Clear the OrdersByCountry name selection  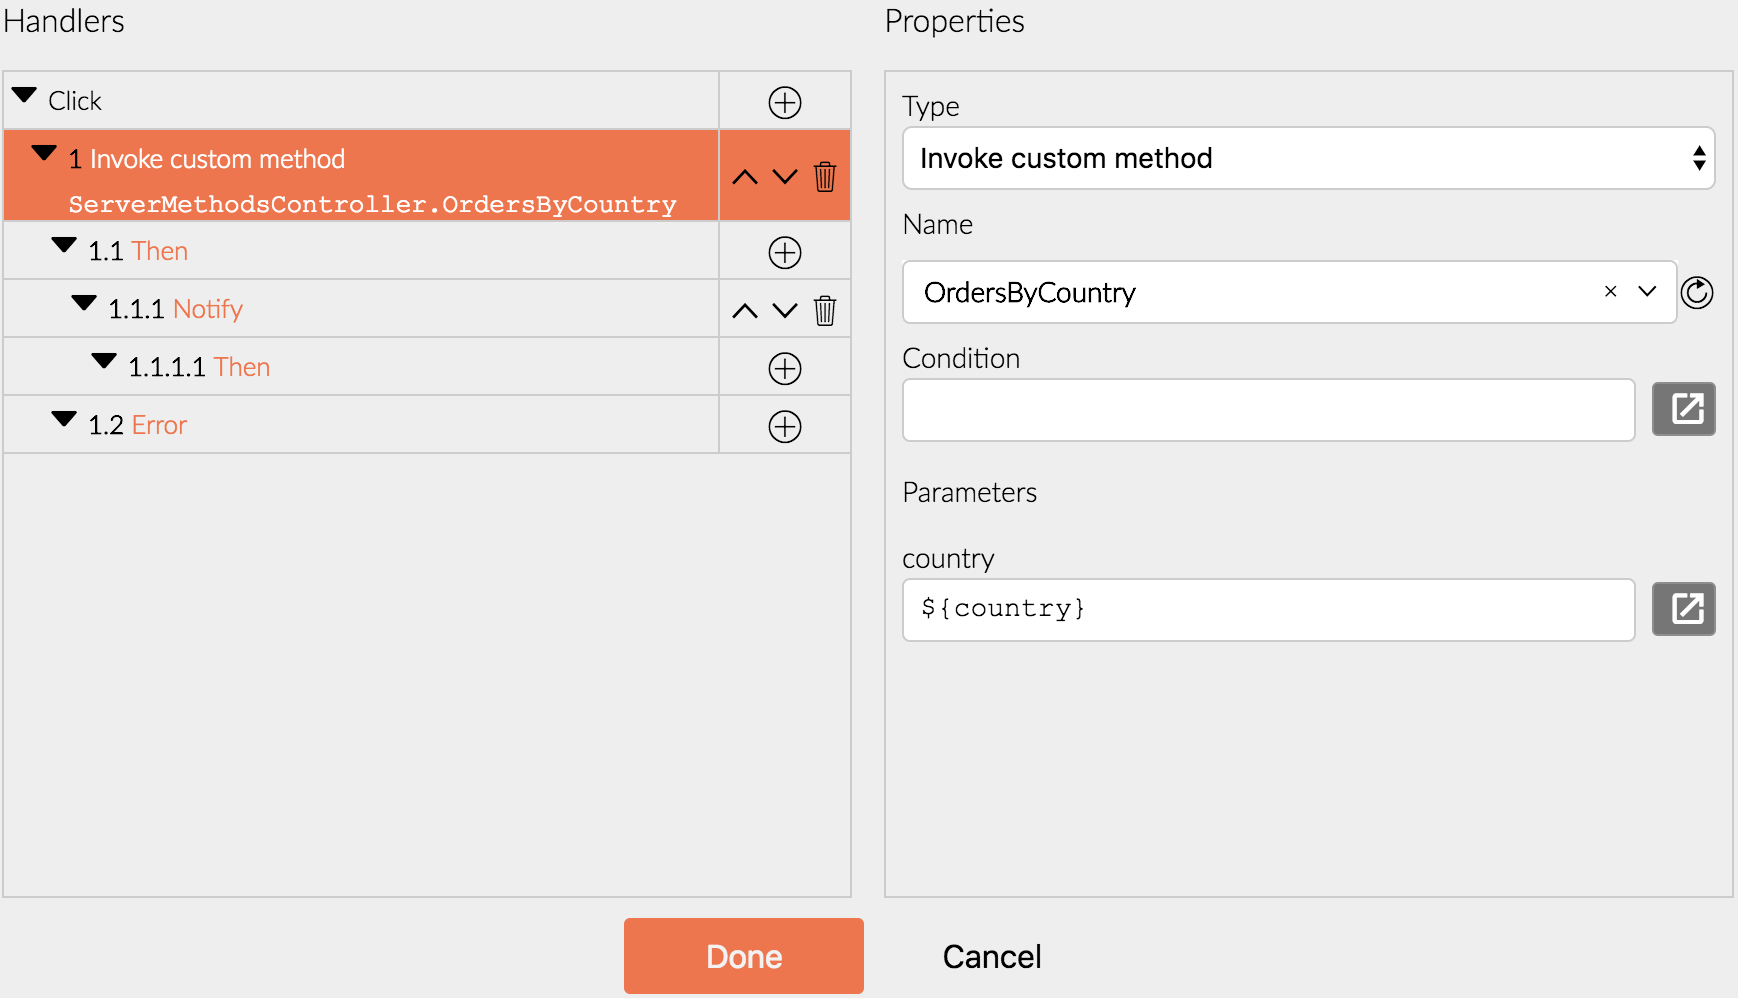click(x=1610, y=292)
